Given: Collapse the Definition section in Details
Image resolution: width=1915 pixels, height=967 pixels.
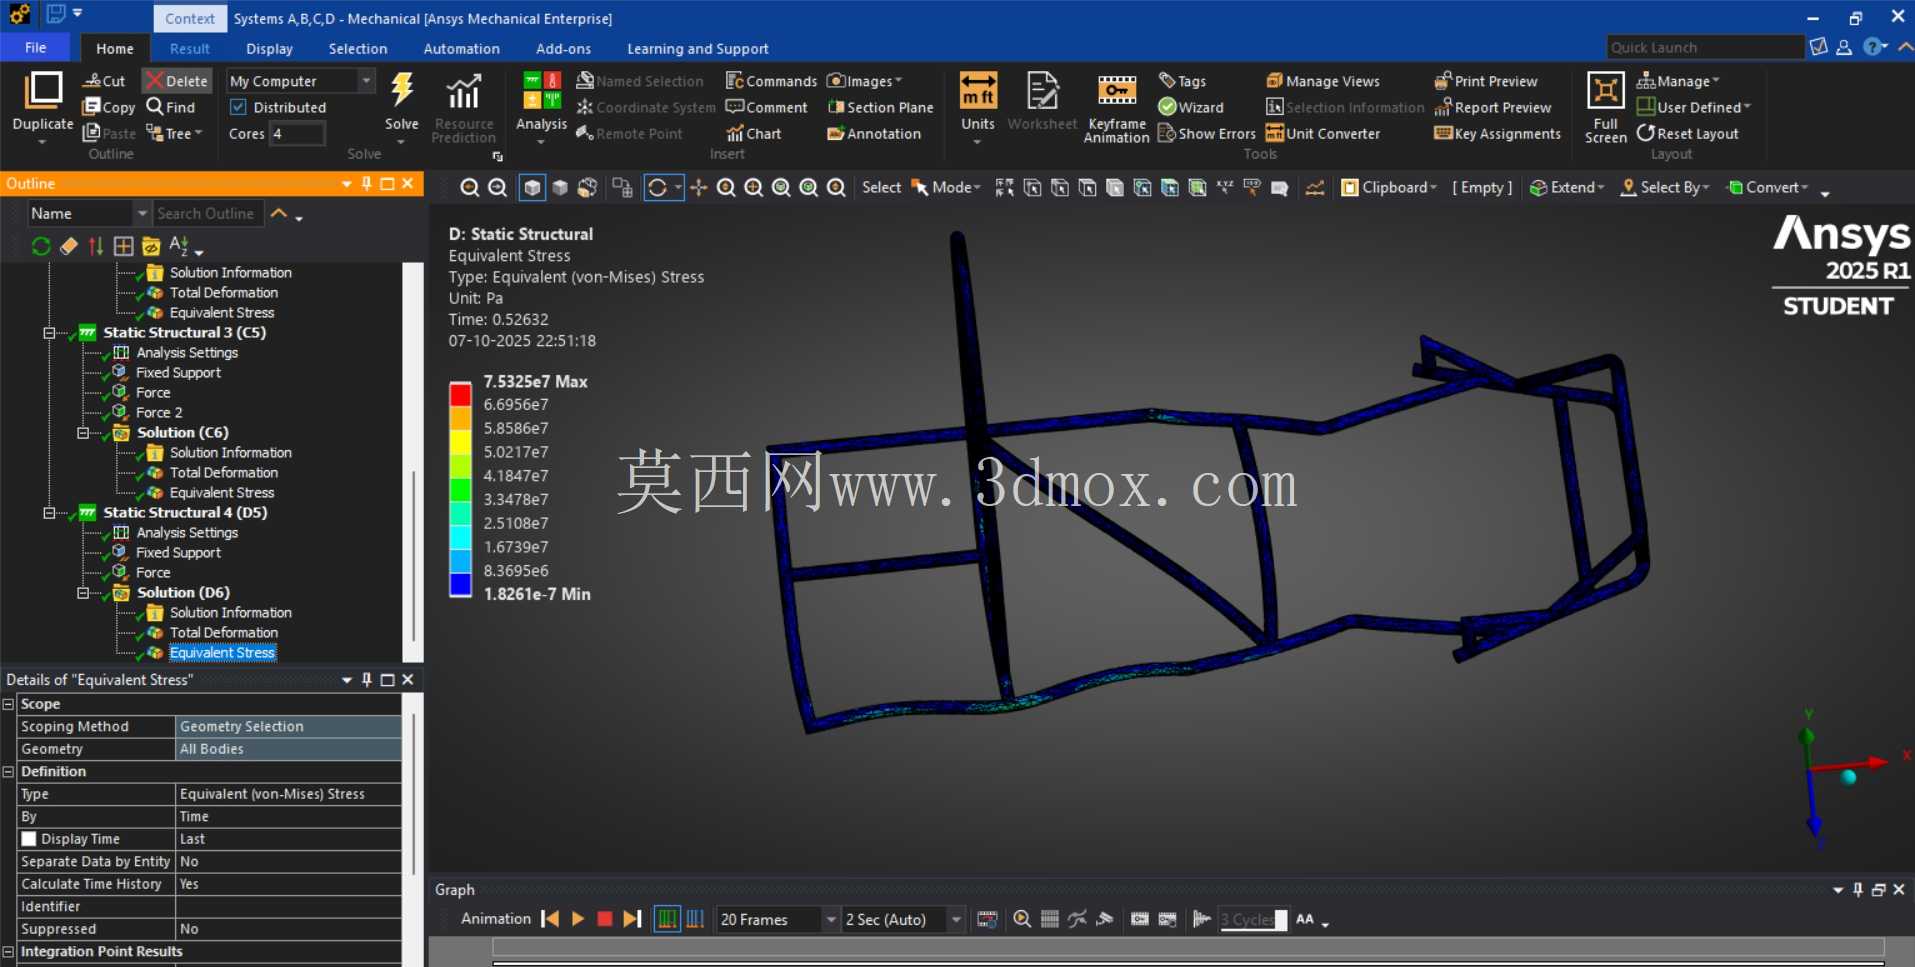Looking at the screenshot, I should click(9, 771).
